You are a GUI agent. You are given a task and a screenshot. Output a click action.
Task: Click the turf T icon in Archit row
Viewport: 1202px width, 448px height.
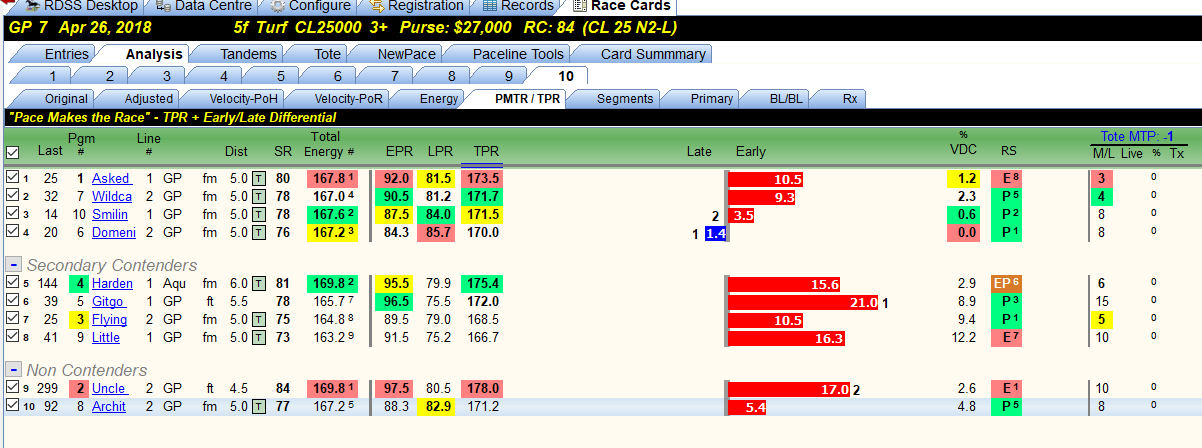(x=259, y=407)
